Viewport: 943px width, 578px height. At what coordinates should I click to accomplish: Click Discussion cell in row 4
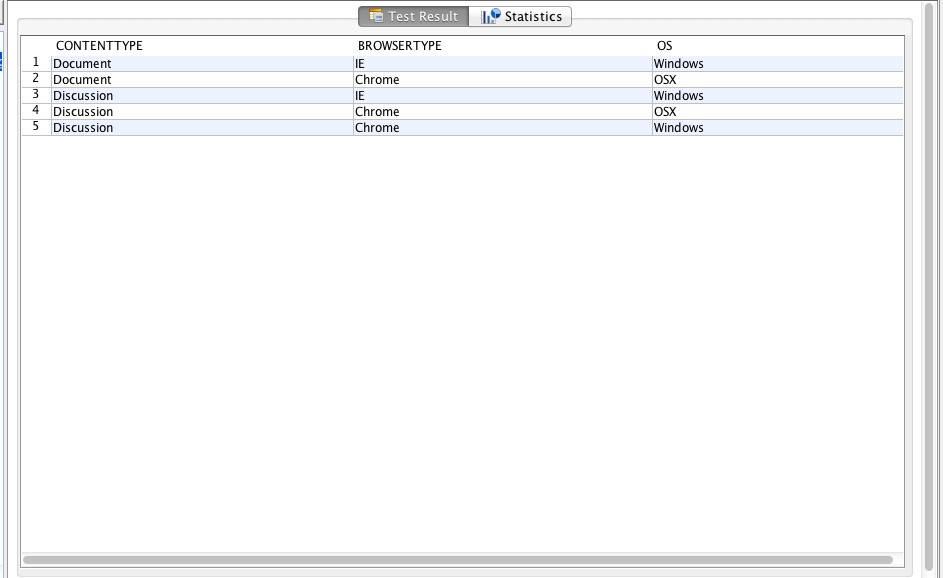[202, 111]
